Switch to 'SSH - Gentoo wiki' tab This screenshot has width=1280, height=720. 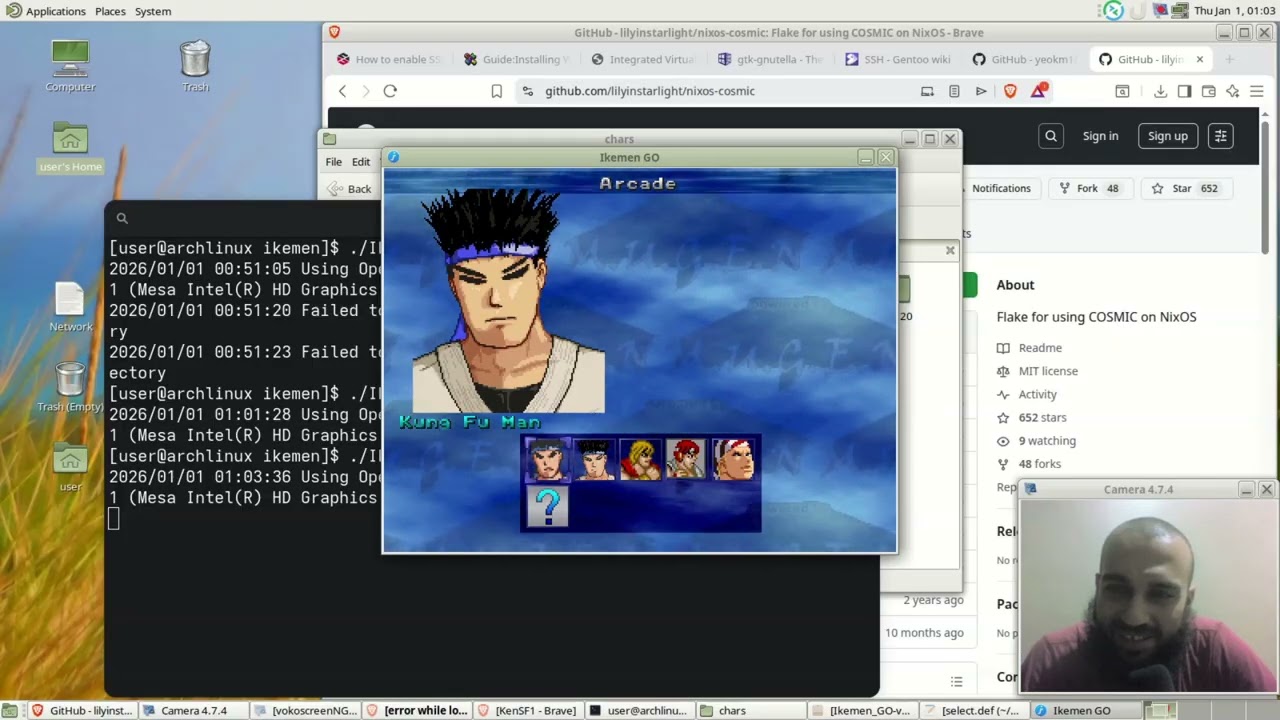pyautogui.click(x=897, y=59)
